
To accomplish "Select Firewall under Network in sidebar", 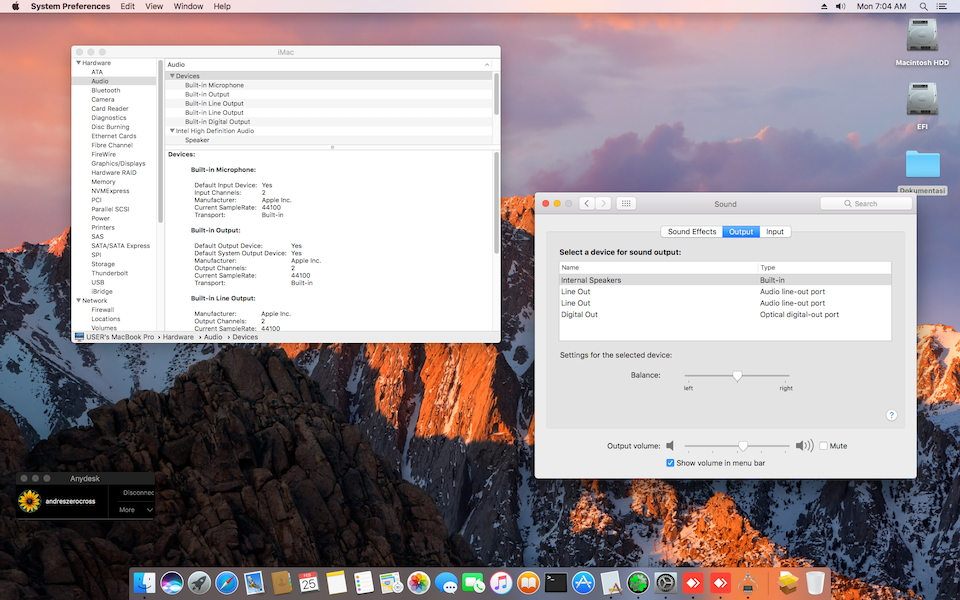I will 103,310.
